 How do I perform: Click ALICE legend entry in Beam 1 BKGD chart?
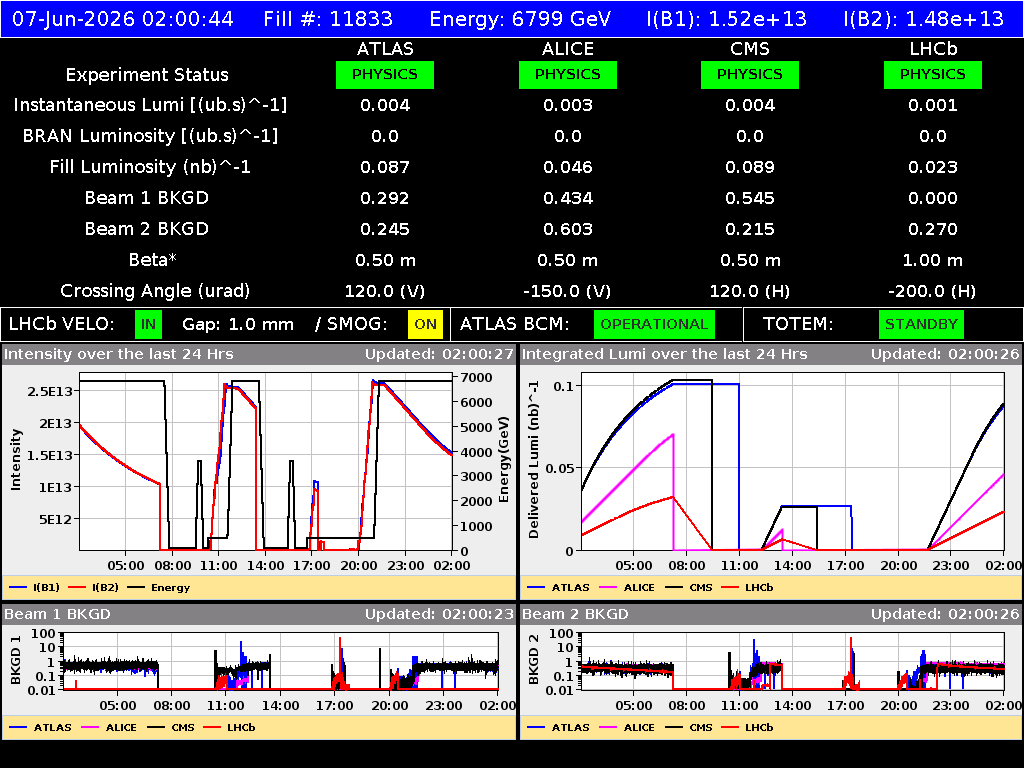point(108,728)
